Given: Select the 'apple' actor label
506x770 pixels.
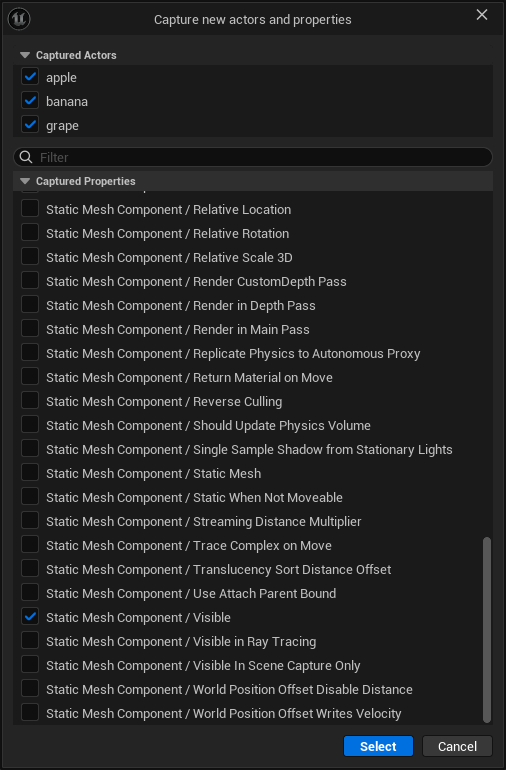Looking at the screenshot, I should [61, 78].
